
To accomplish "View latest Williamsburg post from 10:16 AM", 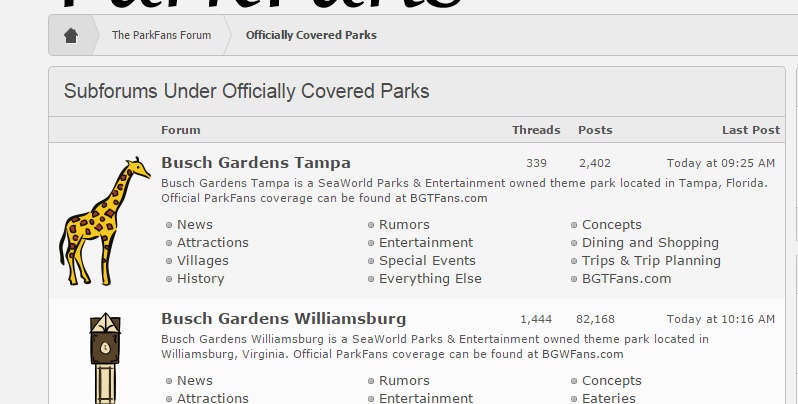I will pyautogui.click(x=721, y=319).
